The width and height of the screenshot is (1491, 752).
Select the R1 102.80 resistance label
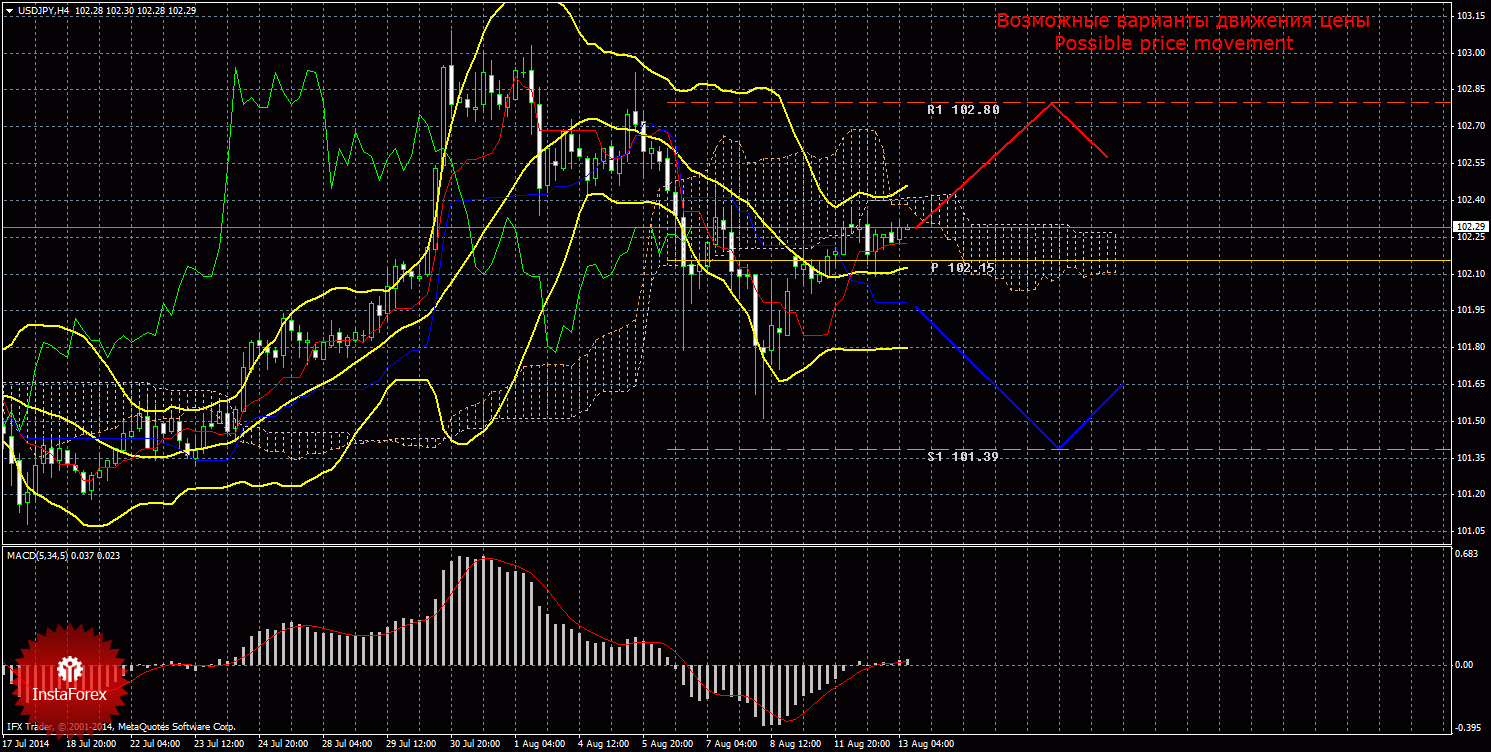coord(964,110)
